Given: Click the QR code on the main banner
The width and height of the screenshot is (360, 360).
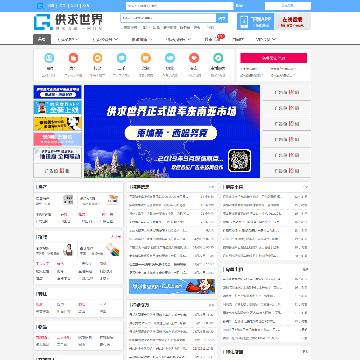Looking at the screenshot, I should [x=240, y=160].
